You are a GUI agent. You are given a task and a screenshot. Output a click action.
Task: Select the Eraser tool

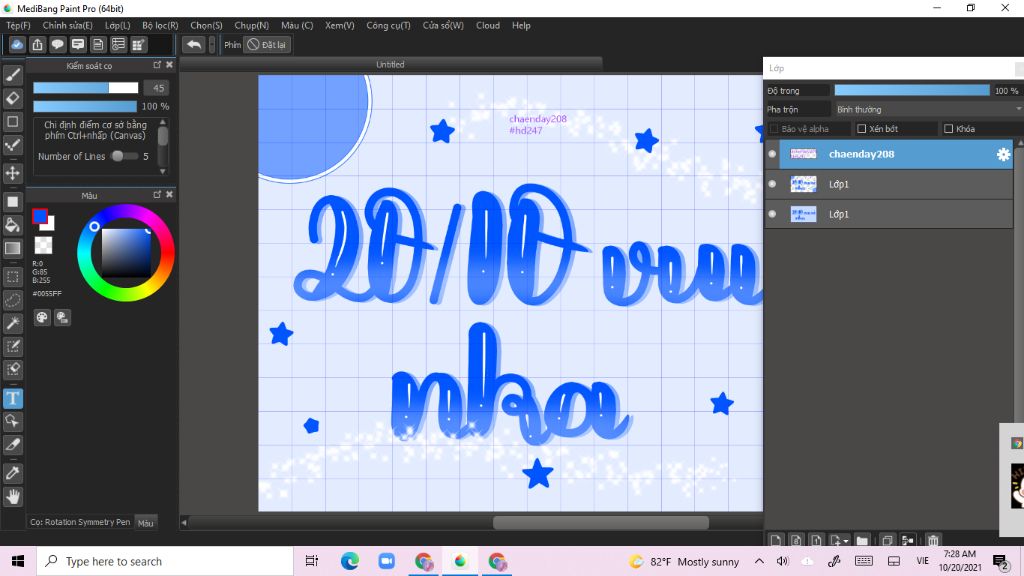[x=12, y=99]
